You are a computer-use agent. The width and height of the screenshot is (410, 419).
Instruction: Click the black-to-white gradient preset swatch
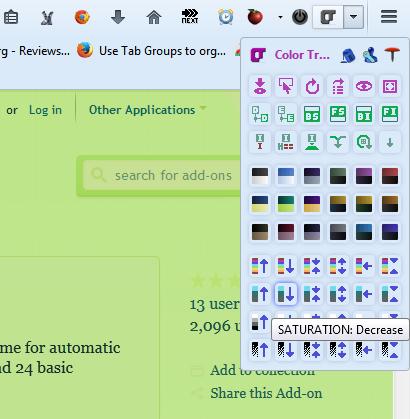coord(260,176)
